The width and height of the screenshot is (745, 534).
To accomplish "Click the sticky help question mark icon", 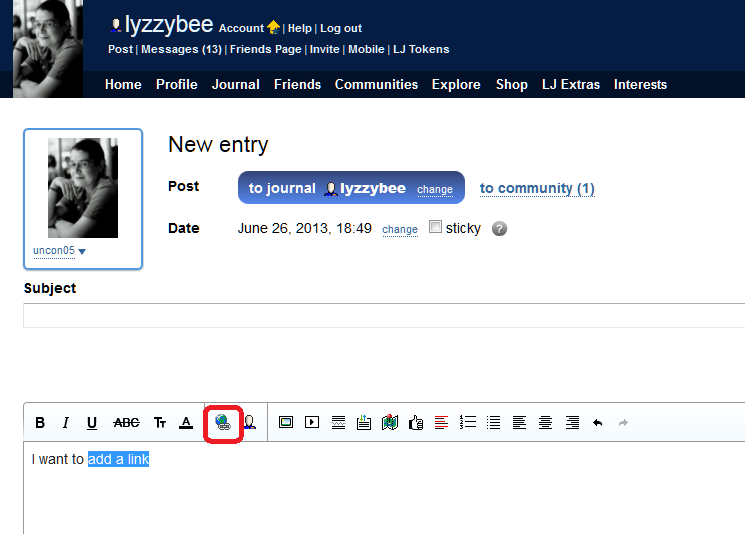I will point(500,228).
